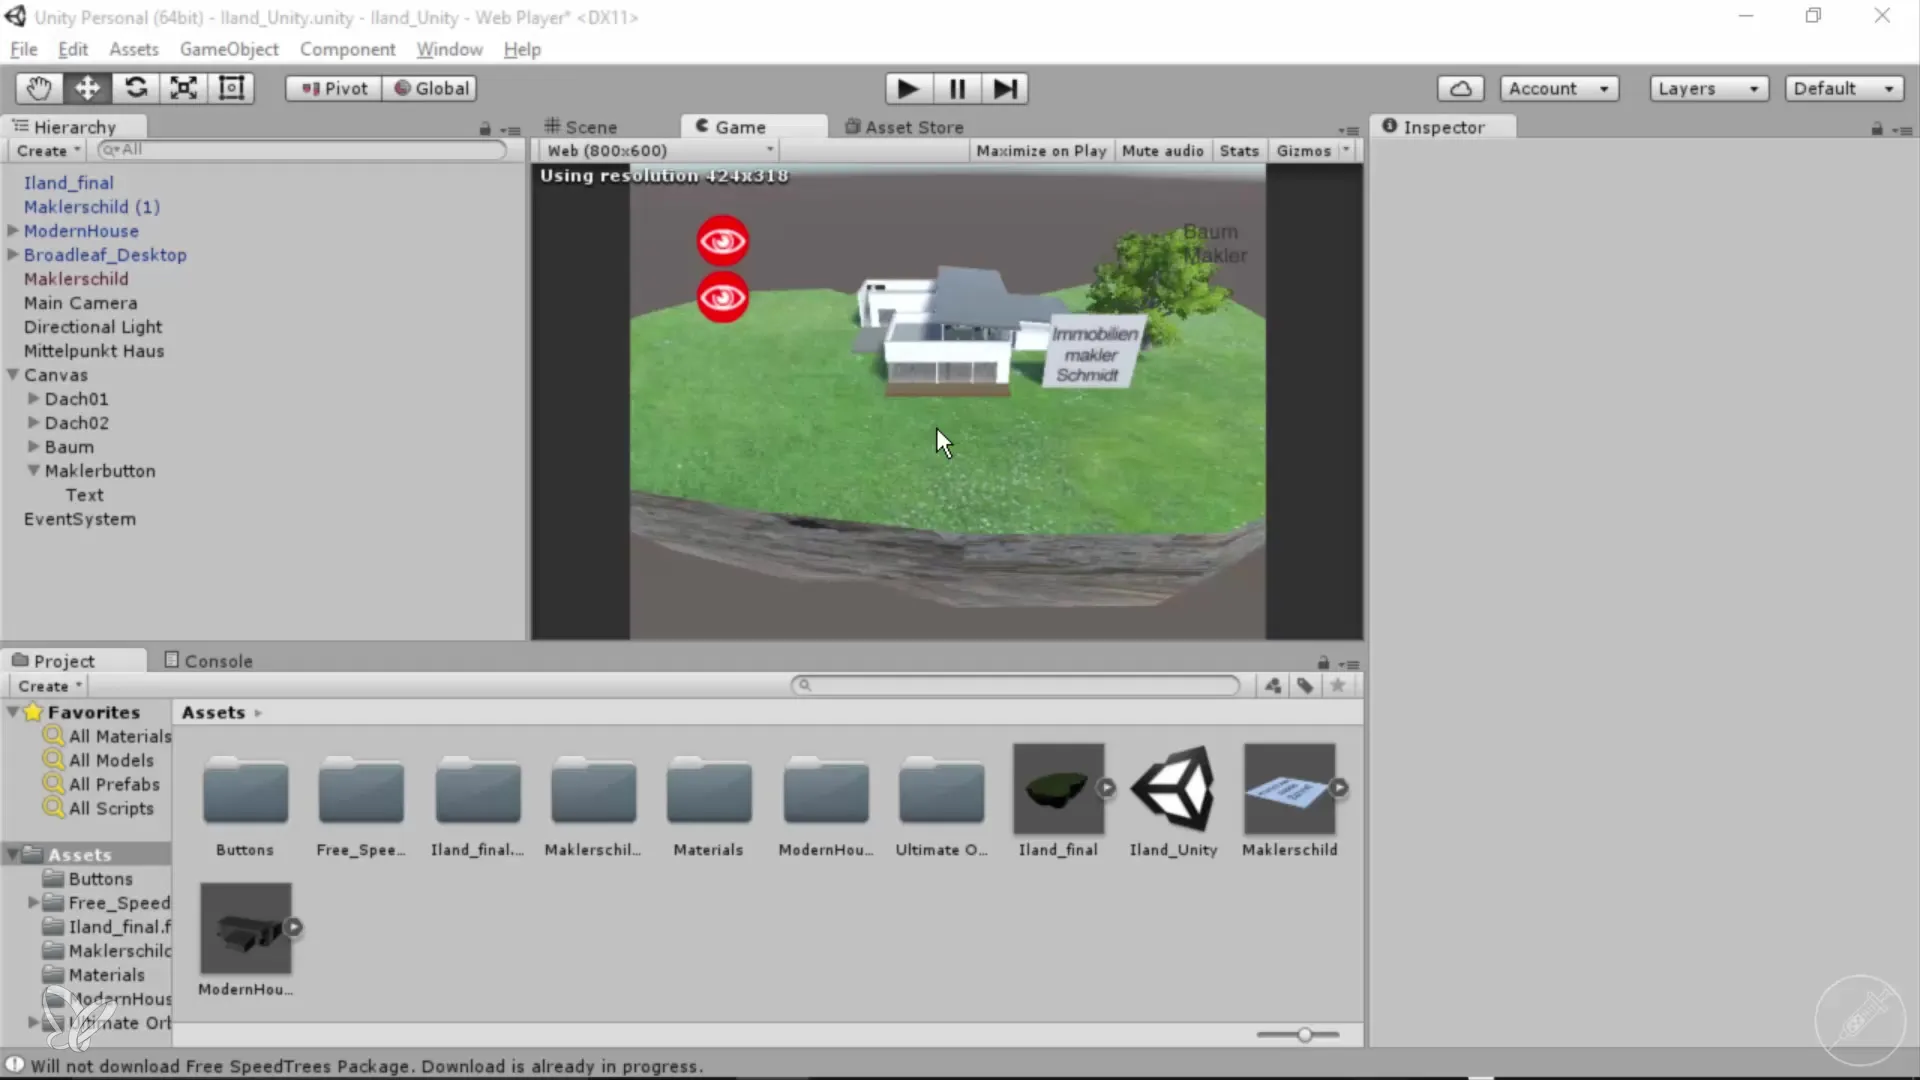This screenshot has height=1080, width=1920.
Task: Select the Rotate tool
Action: (x=135, y=88)
